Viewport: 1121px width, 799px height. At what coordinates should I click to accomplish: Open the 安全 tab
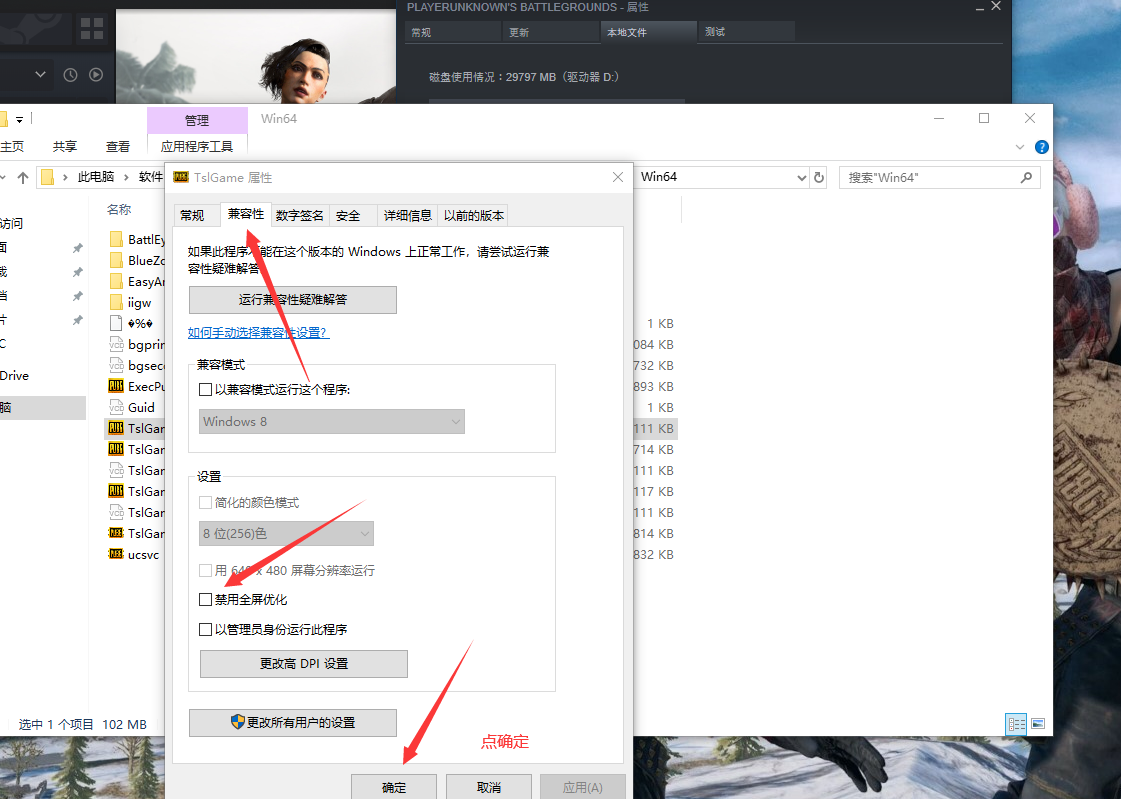(348, 215)
